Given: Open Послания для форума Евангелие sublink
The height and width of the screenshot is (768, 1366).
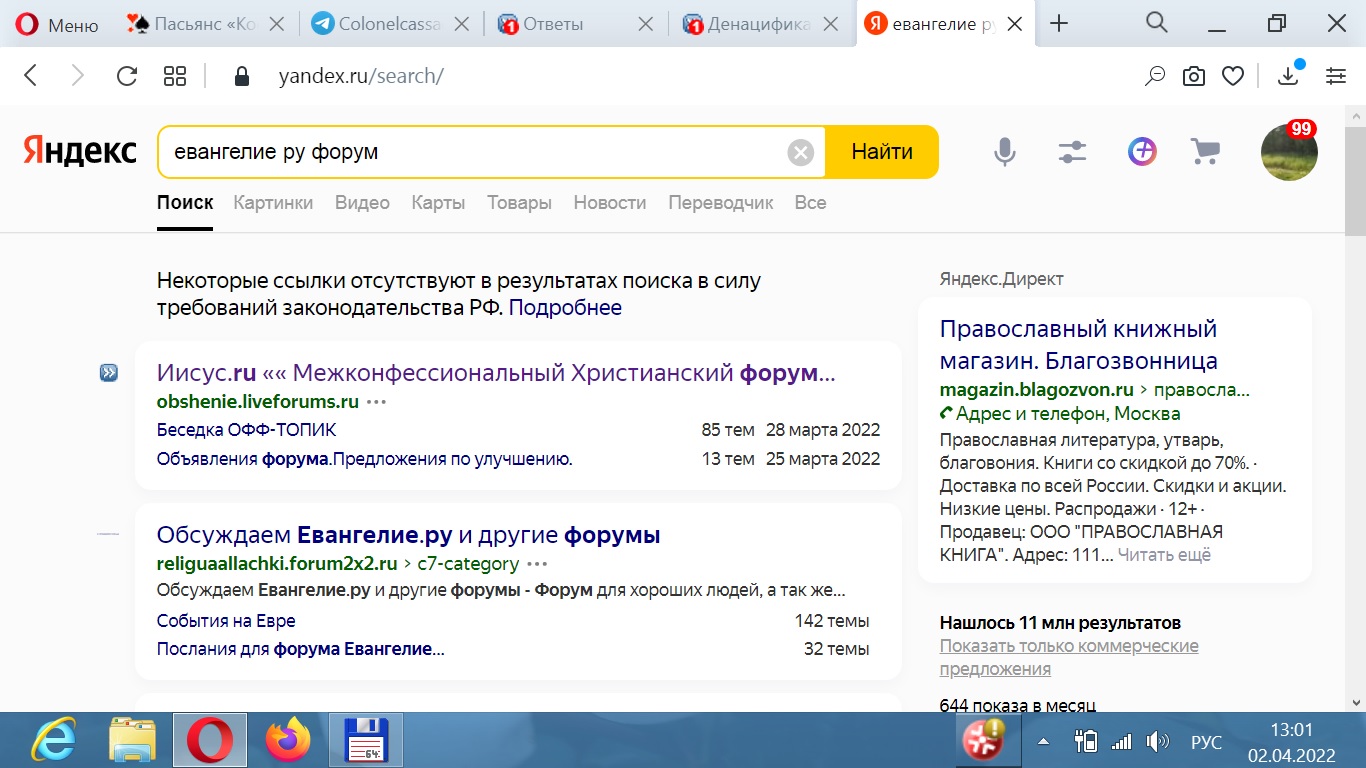Looking at the screenshot, I should (x=300, y=649).
